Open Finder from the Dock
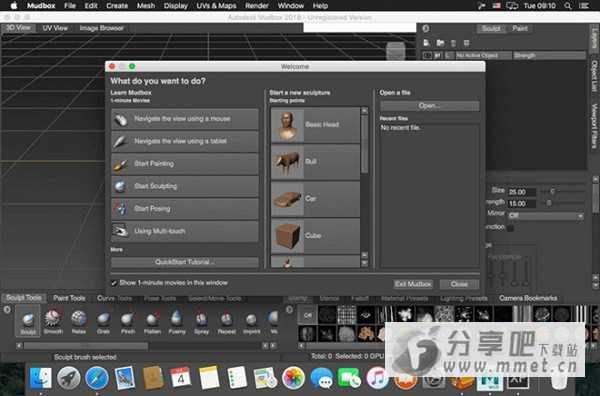 coord(40,378)
